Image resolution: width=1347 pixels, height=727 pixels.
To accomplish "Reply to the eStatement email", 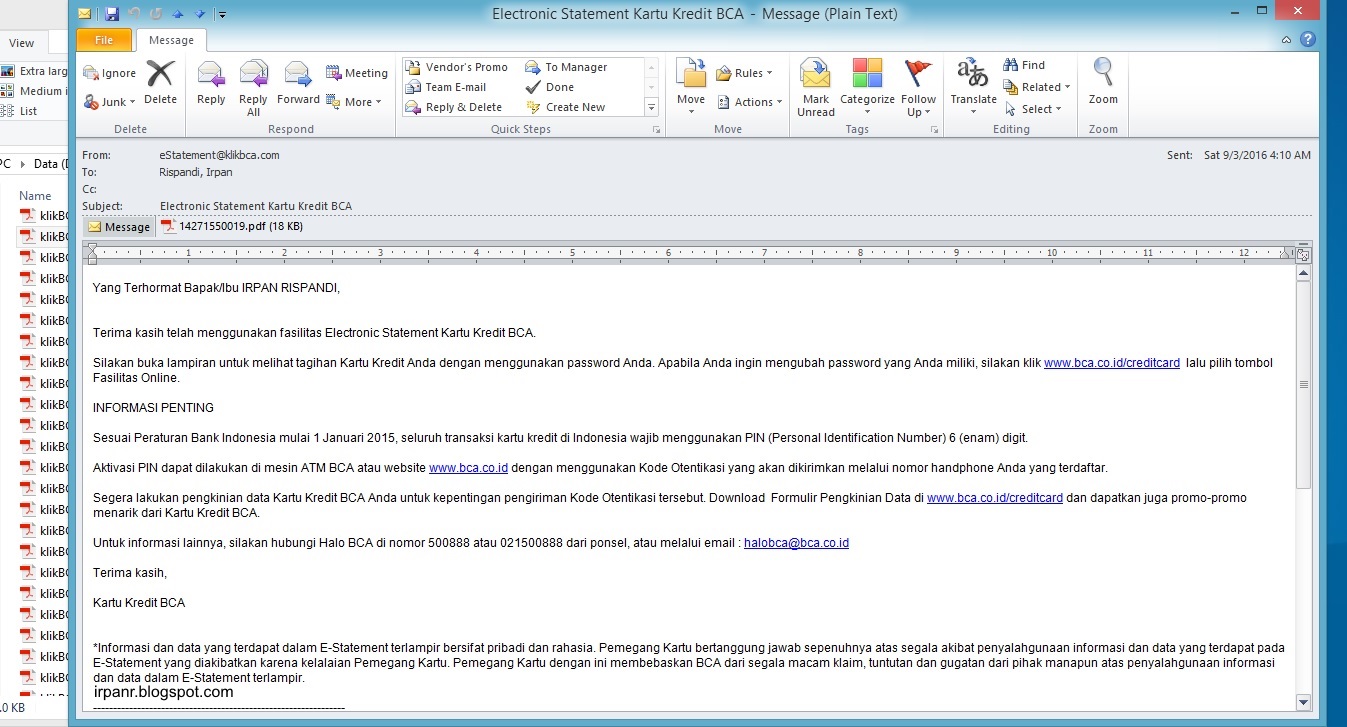I will click(x=211, y=82).
